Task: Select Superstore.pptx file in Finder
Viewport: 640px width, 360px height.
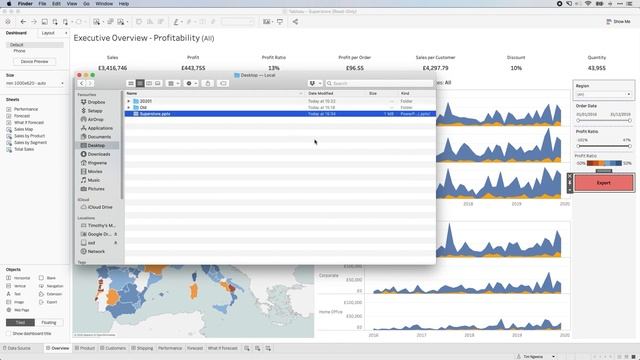Action: point(280,114)
